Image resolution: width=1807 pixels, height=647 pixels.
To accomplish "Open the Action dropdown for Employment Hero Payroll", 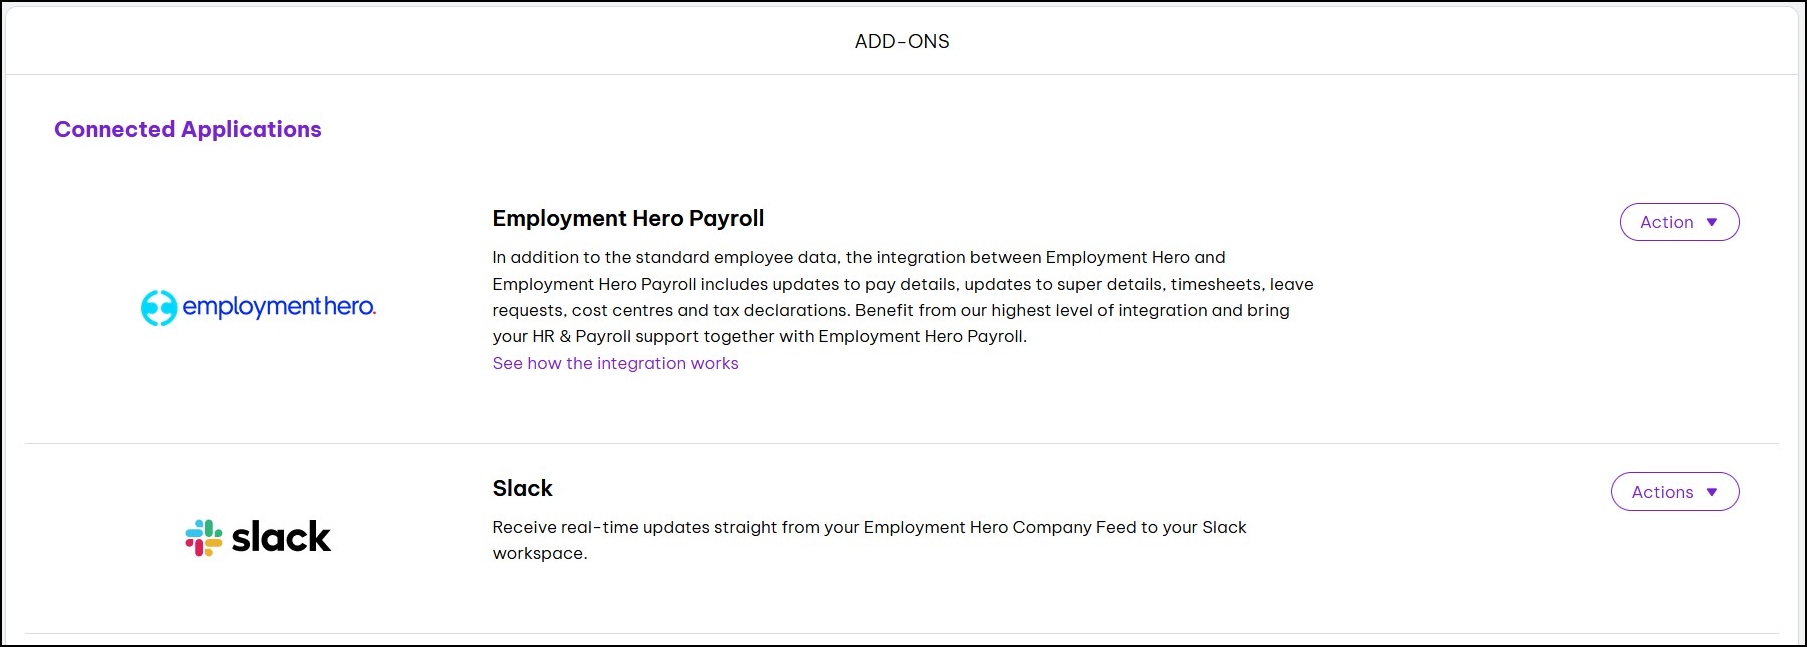I will [1679, 222].
